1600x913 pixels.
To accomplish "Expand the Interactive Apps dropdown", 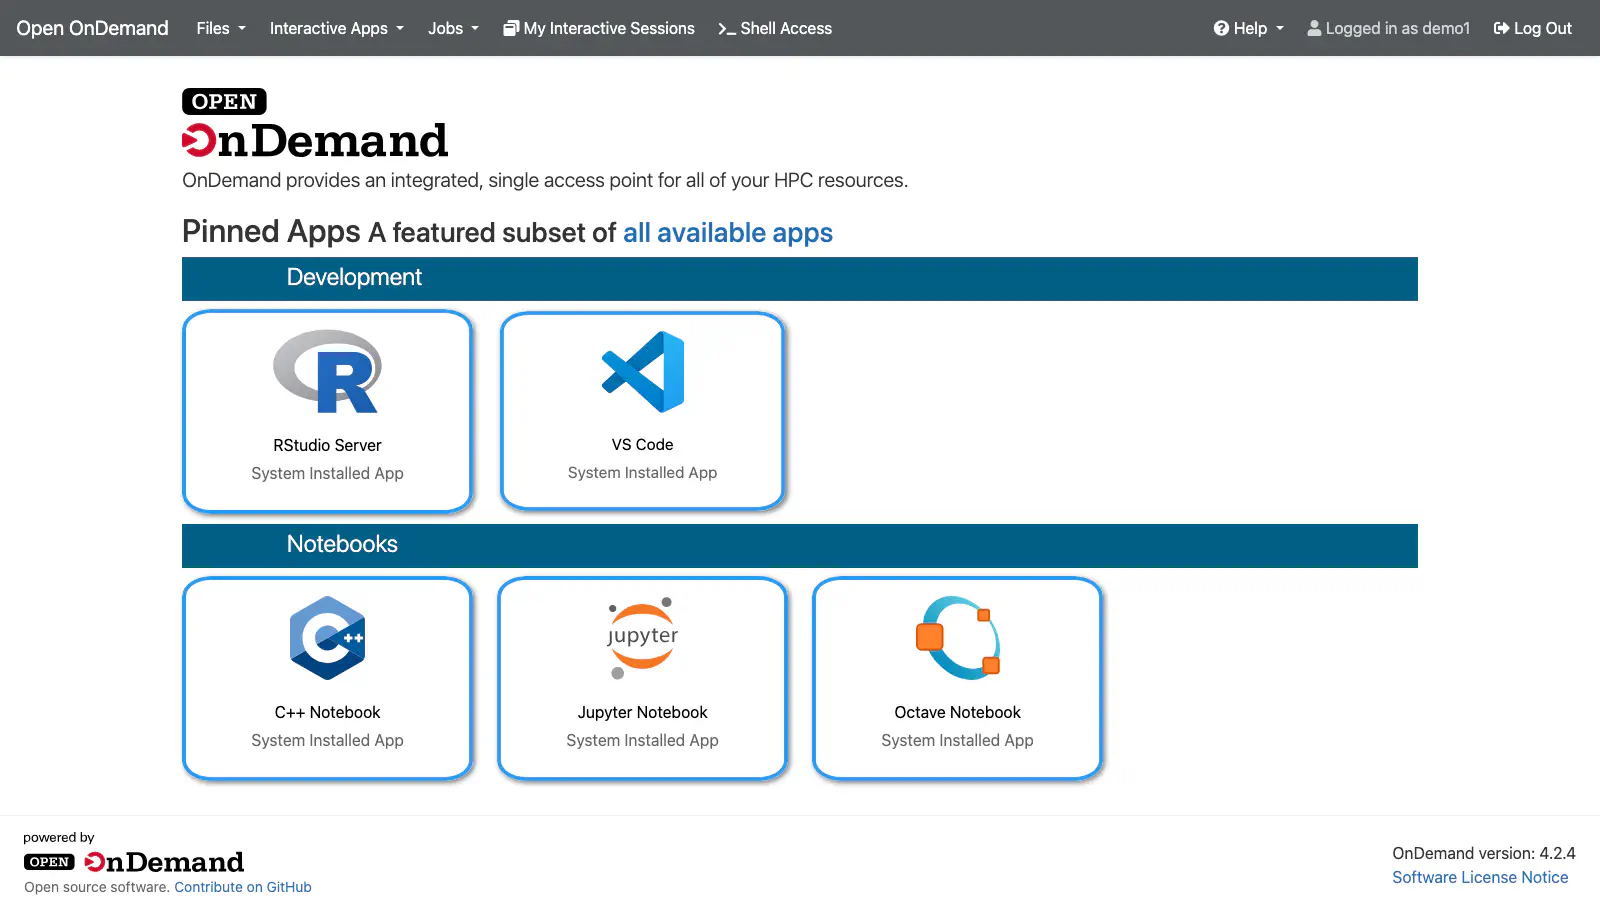I will click(337, 28).
